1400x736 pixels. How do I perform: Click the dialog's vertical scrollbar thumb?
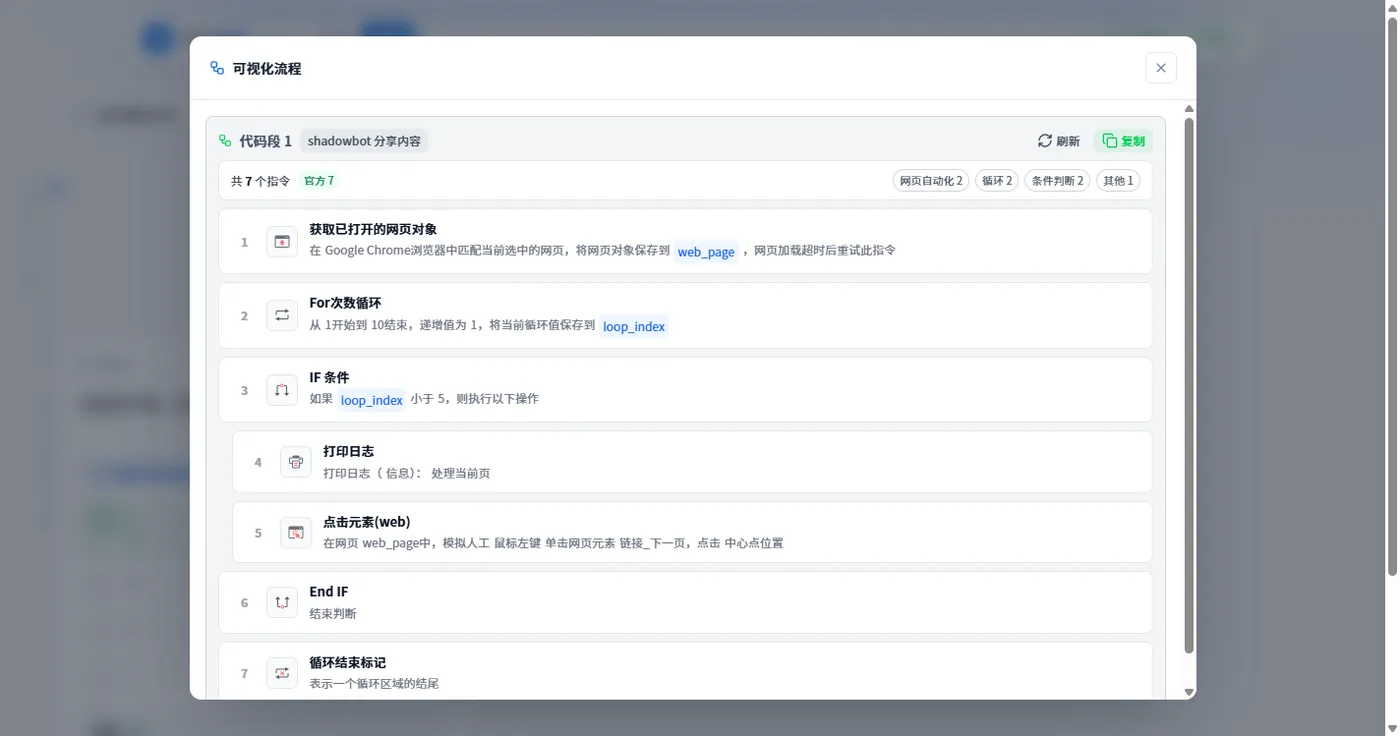[1189, 386]
